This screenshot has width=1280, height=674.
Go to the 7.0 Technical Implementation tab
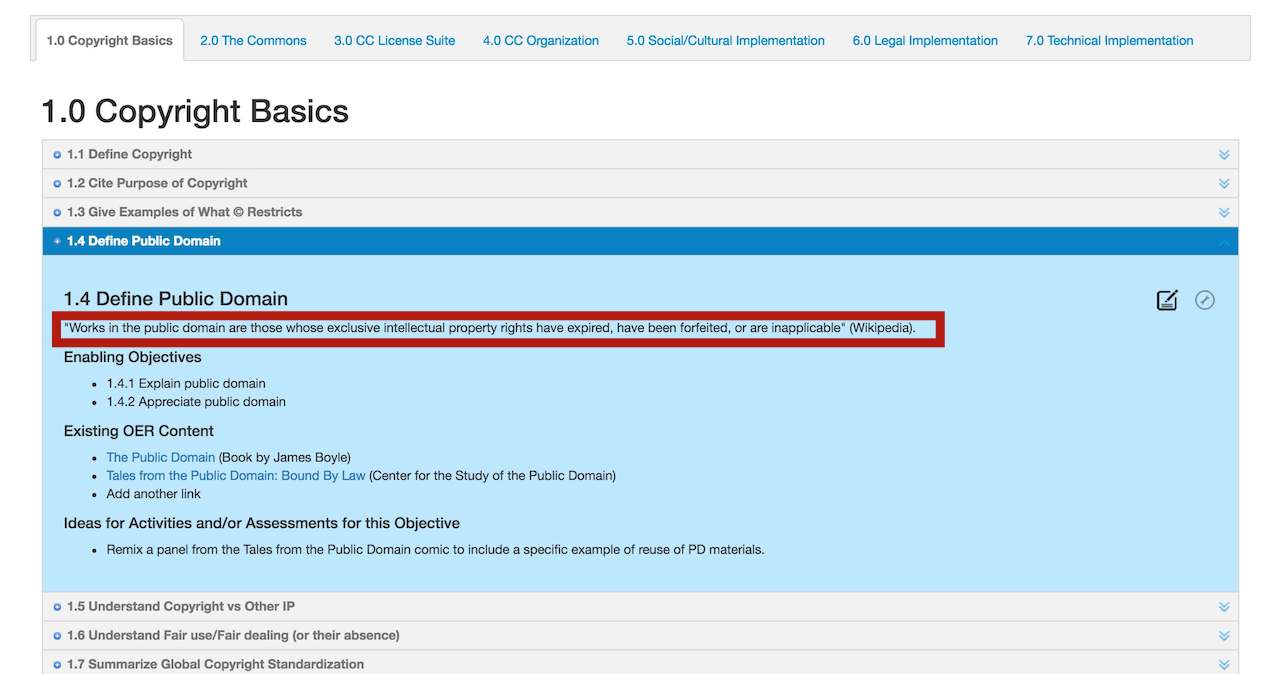point(1109,41)
